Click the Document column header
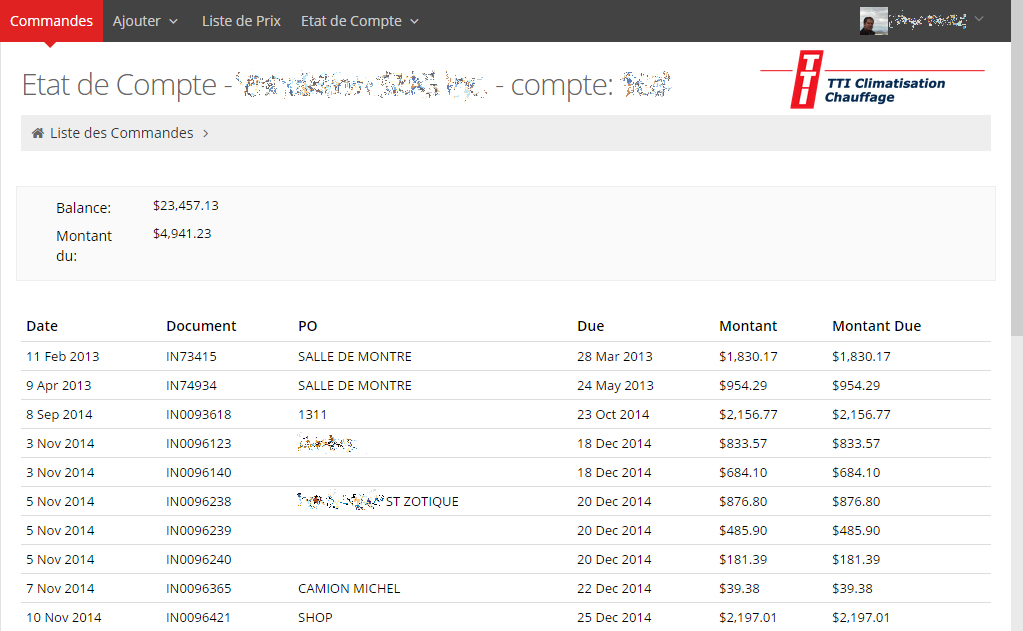 [201, 326]
